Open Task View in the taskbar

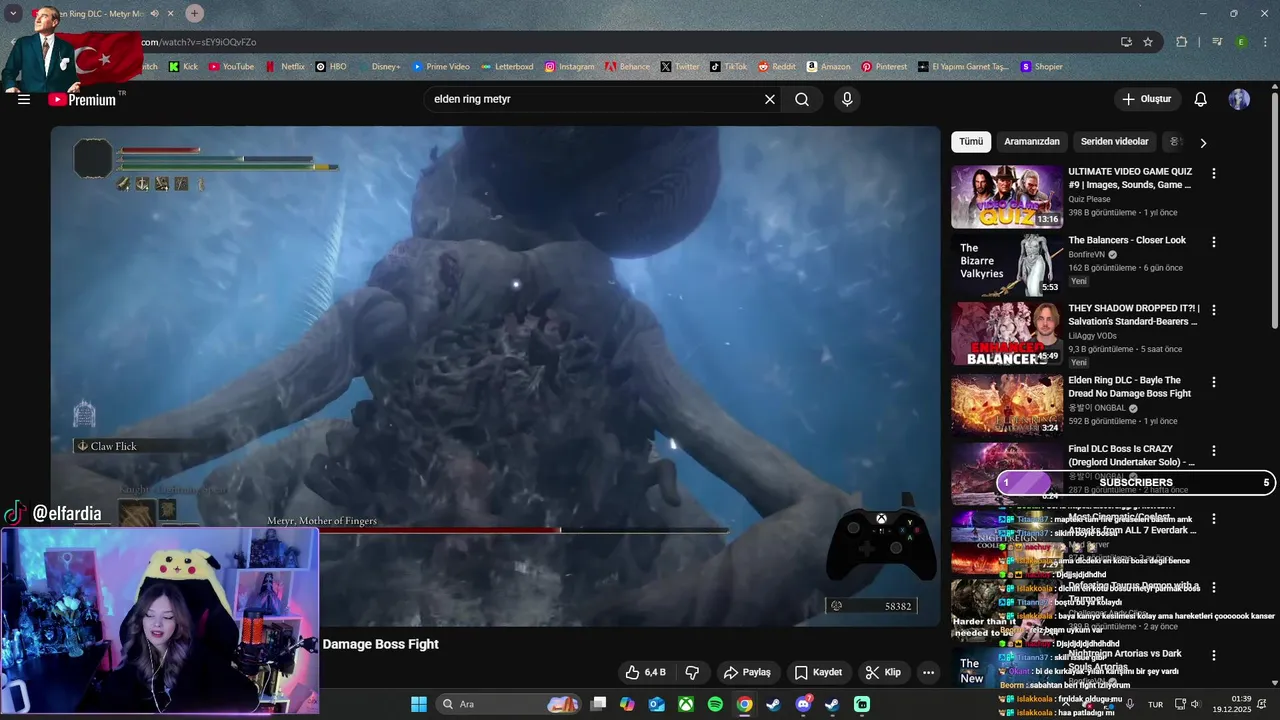click(598, 704)
